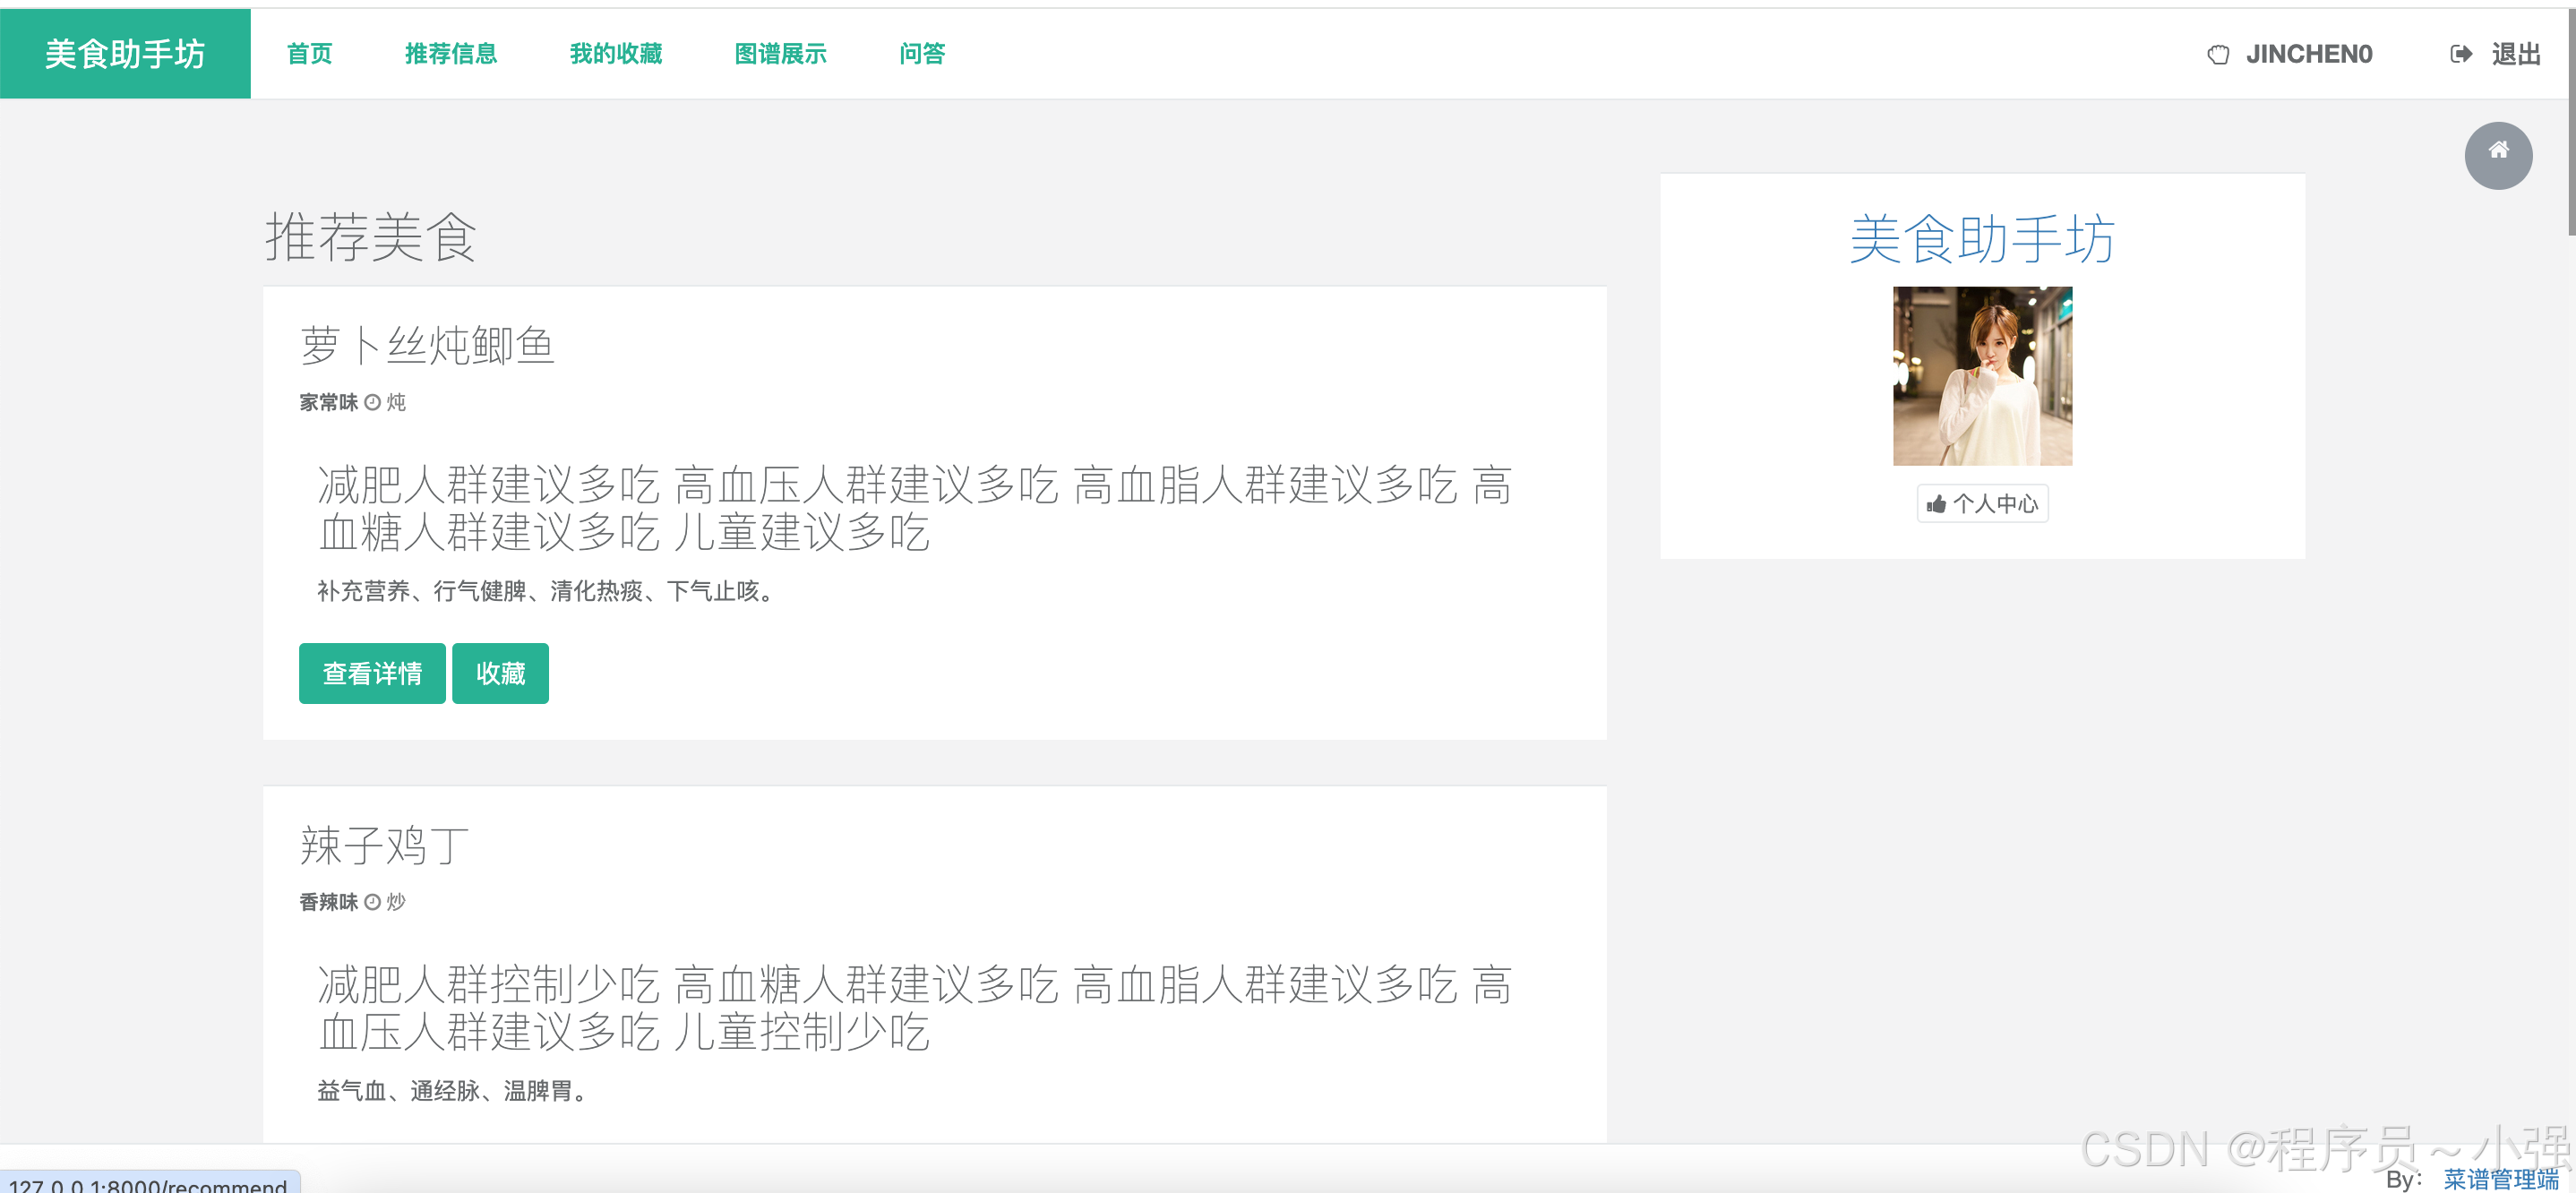The width and height of the screenshot is (2576, 1193).
Task: Open the 首页 navigation tab
Action: click(x=309, y=54)
